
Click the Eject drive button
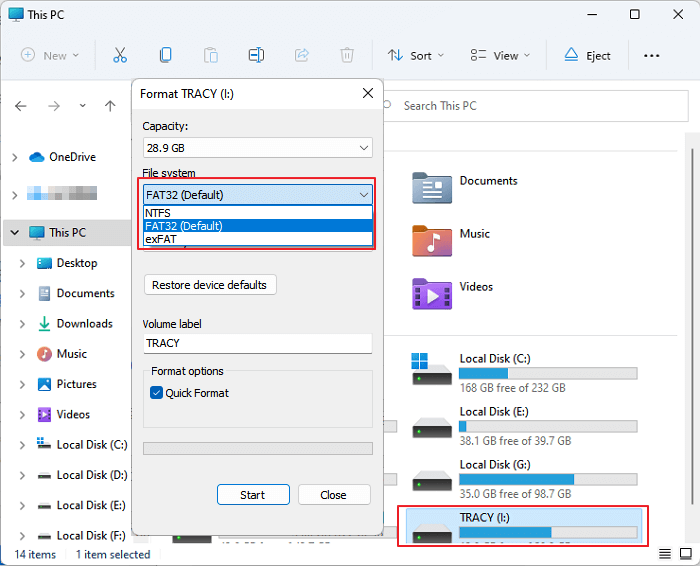click(587, 55)
